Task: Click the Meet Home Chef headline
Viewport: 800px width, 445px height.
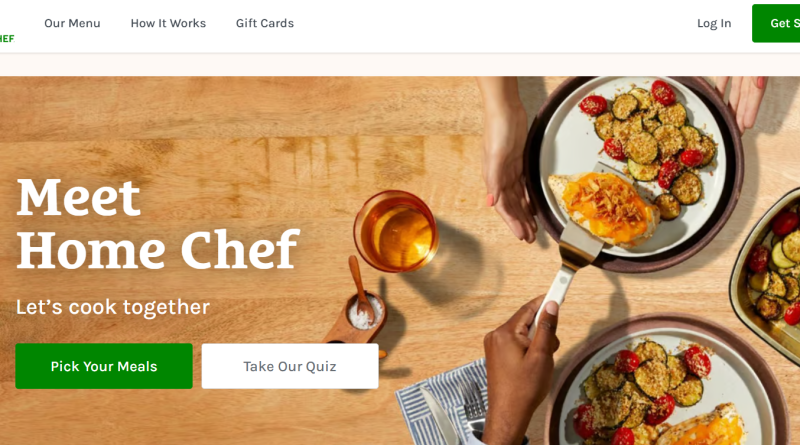Action: (158, 224)
